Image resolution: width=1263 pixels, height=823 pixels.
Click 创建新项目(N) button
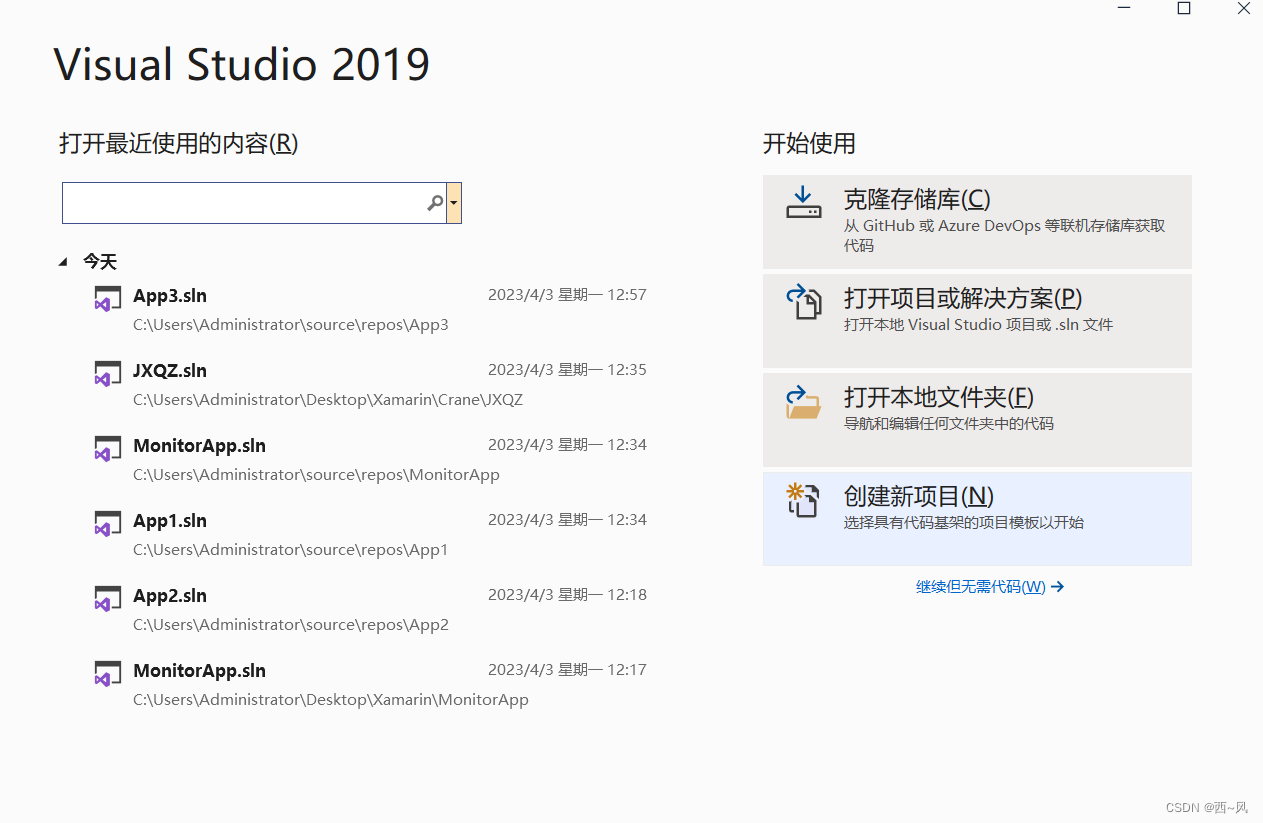point(977,519)
